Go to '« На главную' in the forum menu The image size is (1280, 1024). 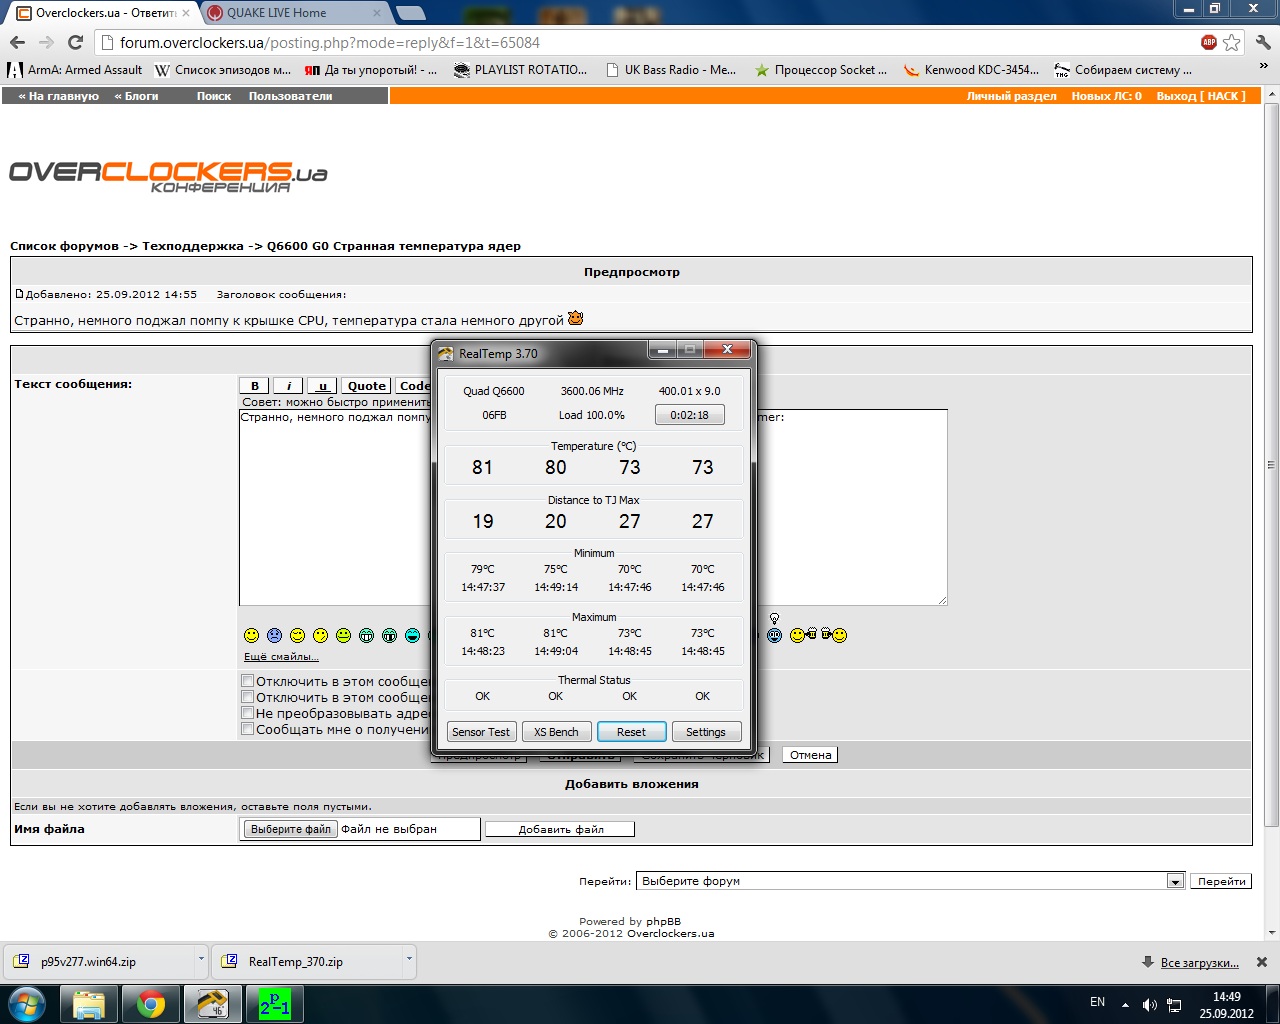tap(59, 96)
